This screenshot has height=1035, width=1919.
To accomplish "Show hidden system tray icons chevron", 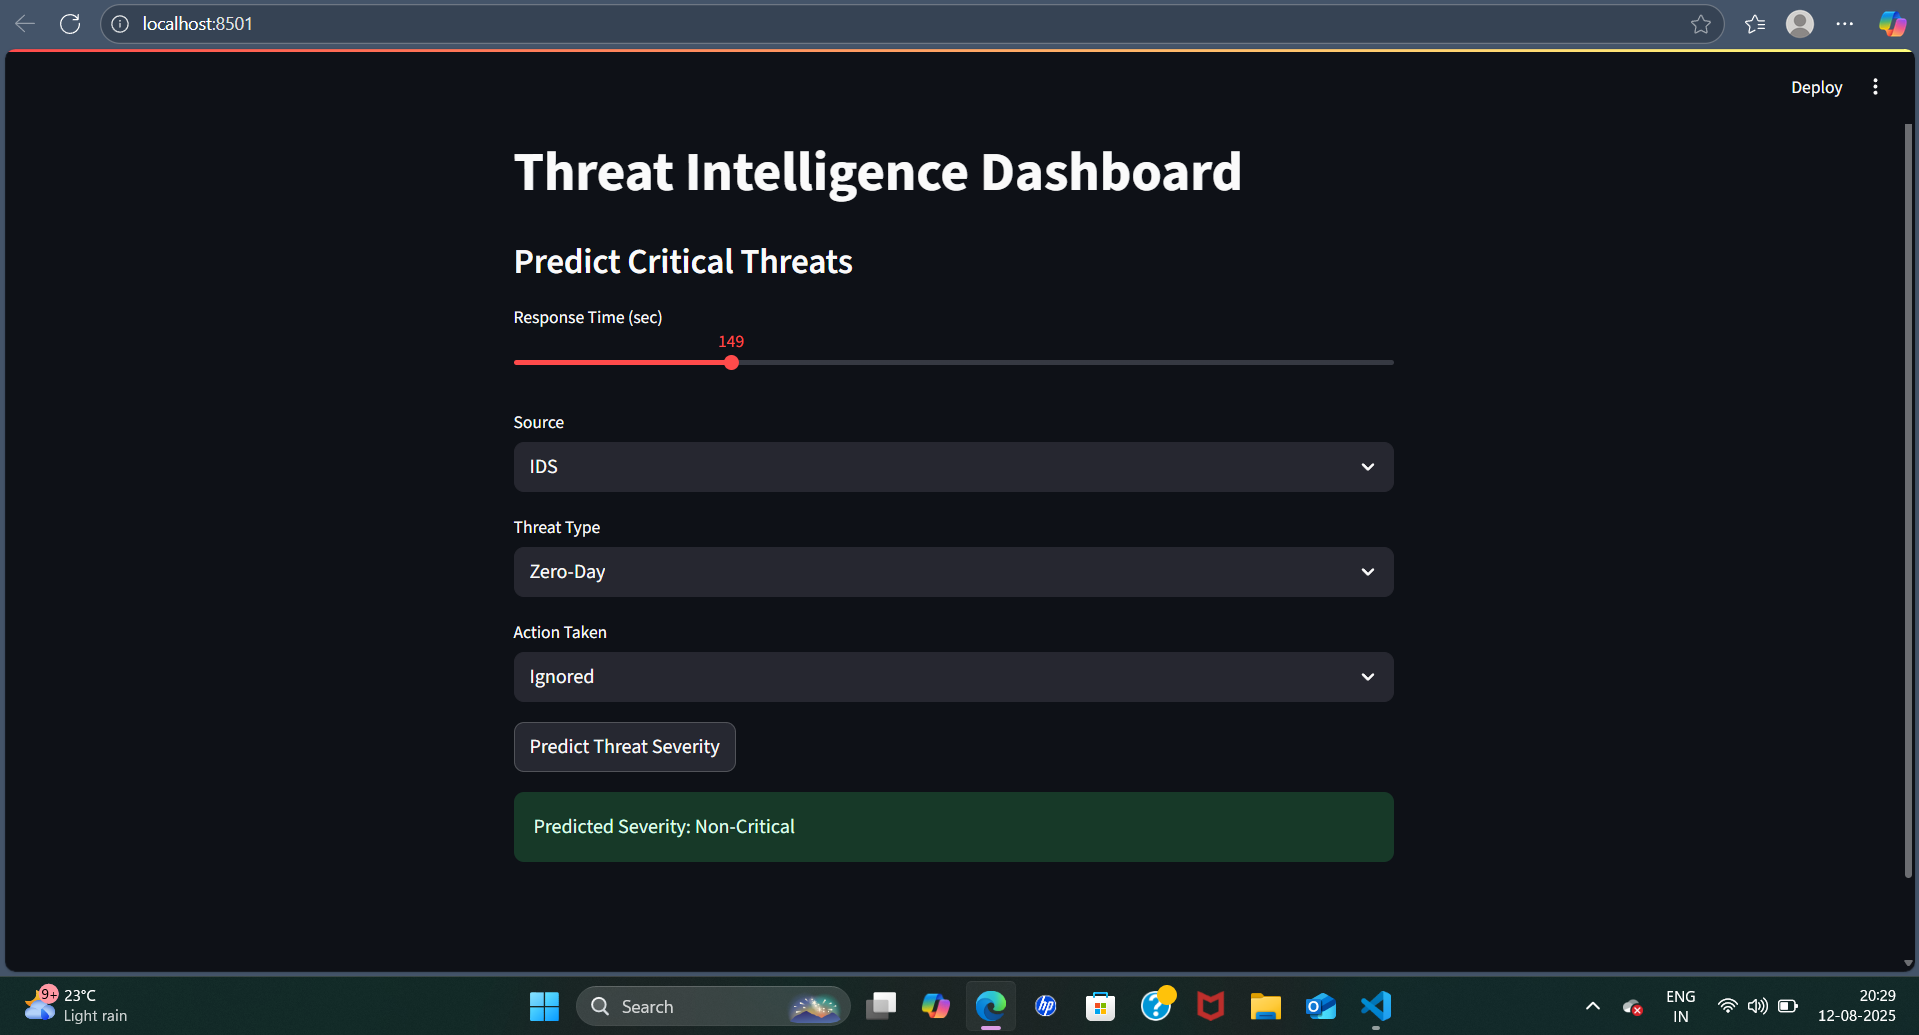I will 1593,1006.
